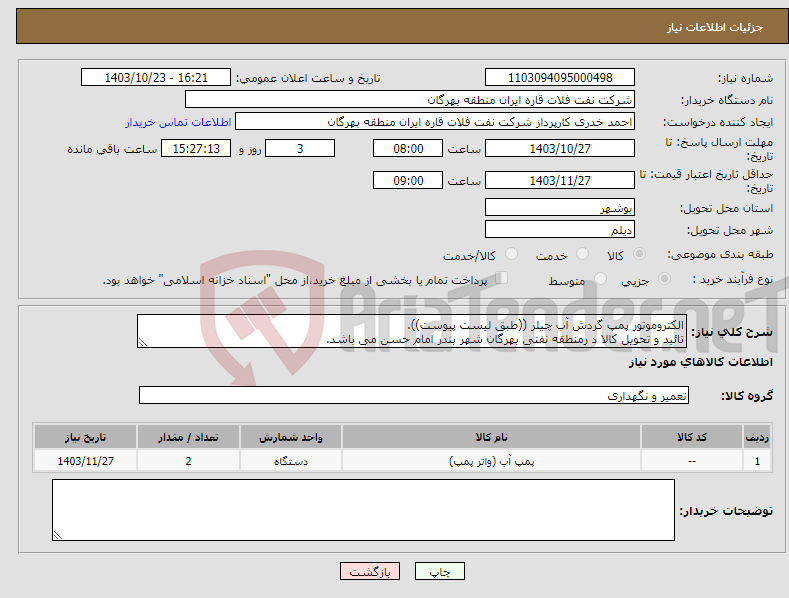The image size is (789, 598).
Task: Click the تعداد / مقدار column header
Action: pos(188,437)
